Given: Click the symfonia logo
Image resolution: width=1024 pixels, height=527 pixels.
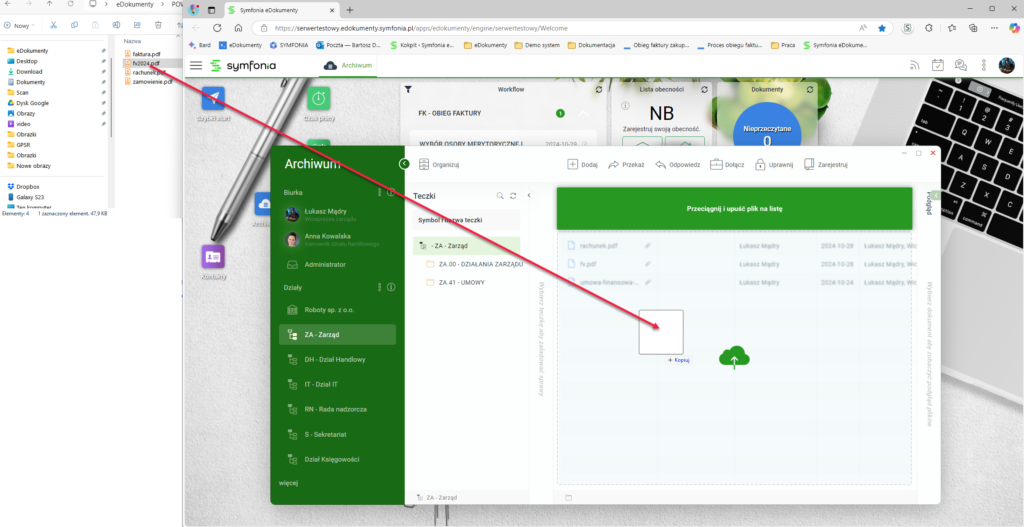Looking at the screenshot, I should point(243,65).
